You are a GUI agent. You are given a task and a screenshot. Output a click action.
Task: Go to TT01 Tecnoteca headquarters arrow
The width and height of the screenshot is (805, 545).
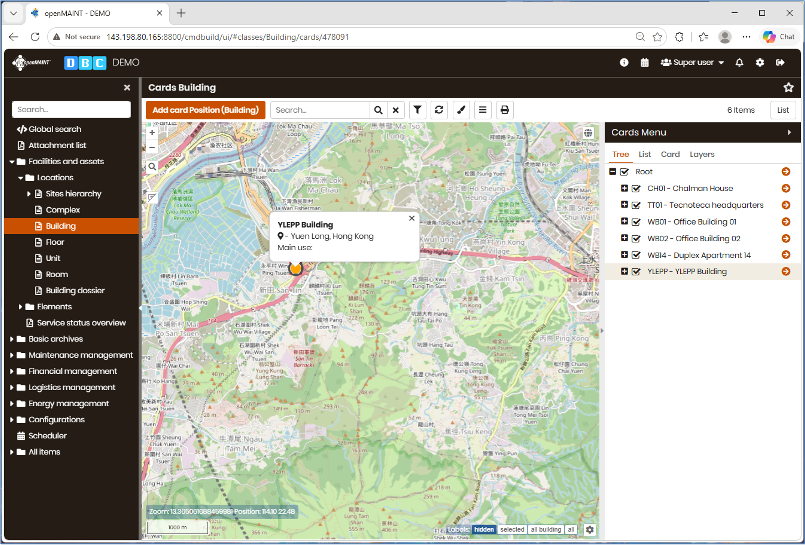coord(785,205)
